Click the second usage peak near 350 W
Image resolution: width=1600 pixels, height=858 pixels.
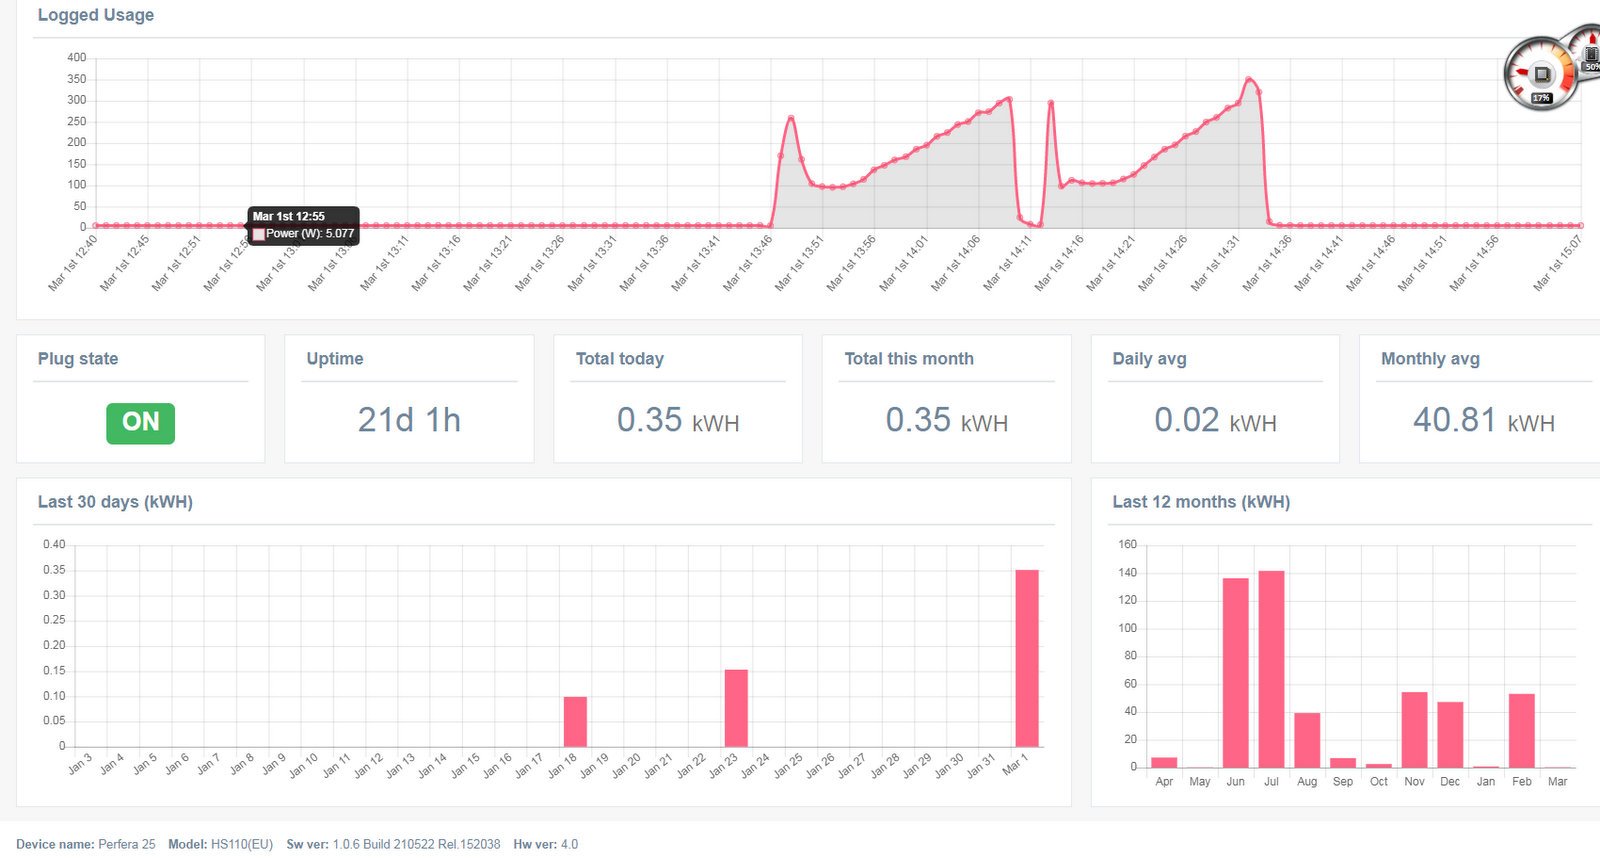coord(1248,78)
